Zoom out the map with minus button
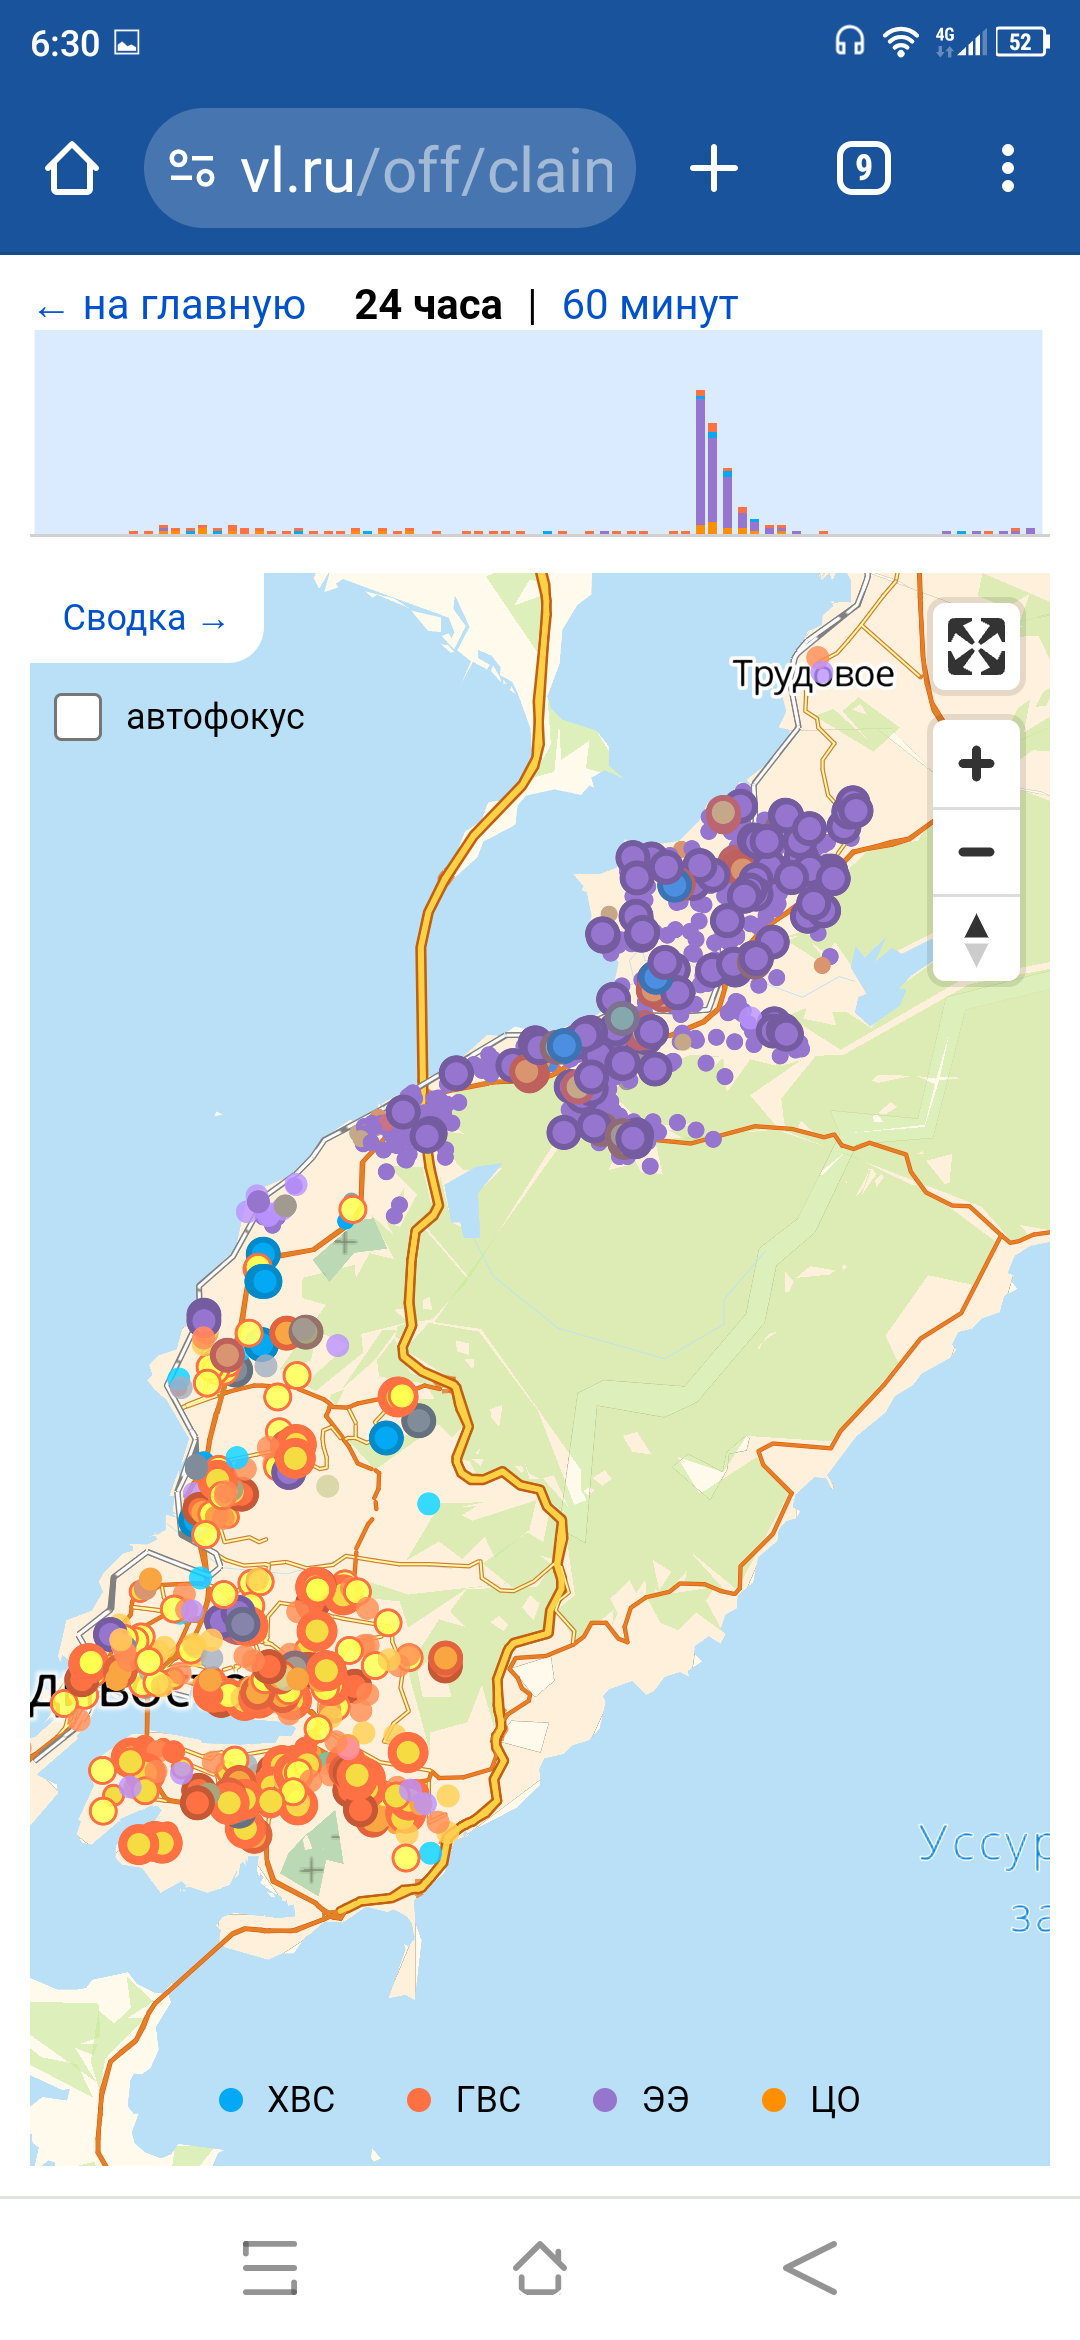Screen dimensions: 1080x2340 click(x=976, y=852)
